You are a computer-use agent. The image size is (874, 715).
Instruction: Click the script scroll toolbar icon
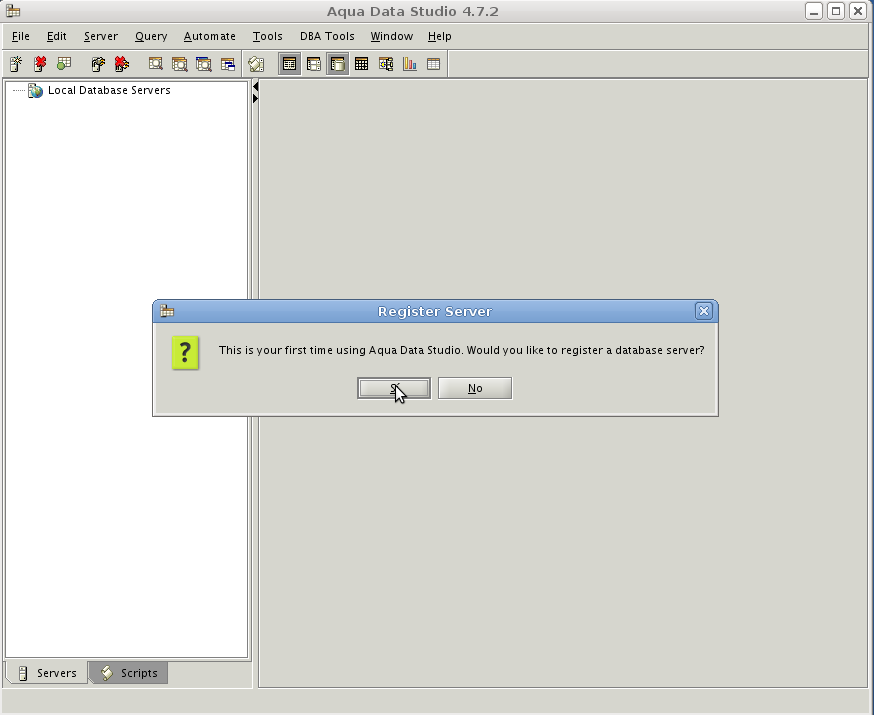pos(256,64)
